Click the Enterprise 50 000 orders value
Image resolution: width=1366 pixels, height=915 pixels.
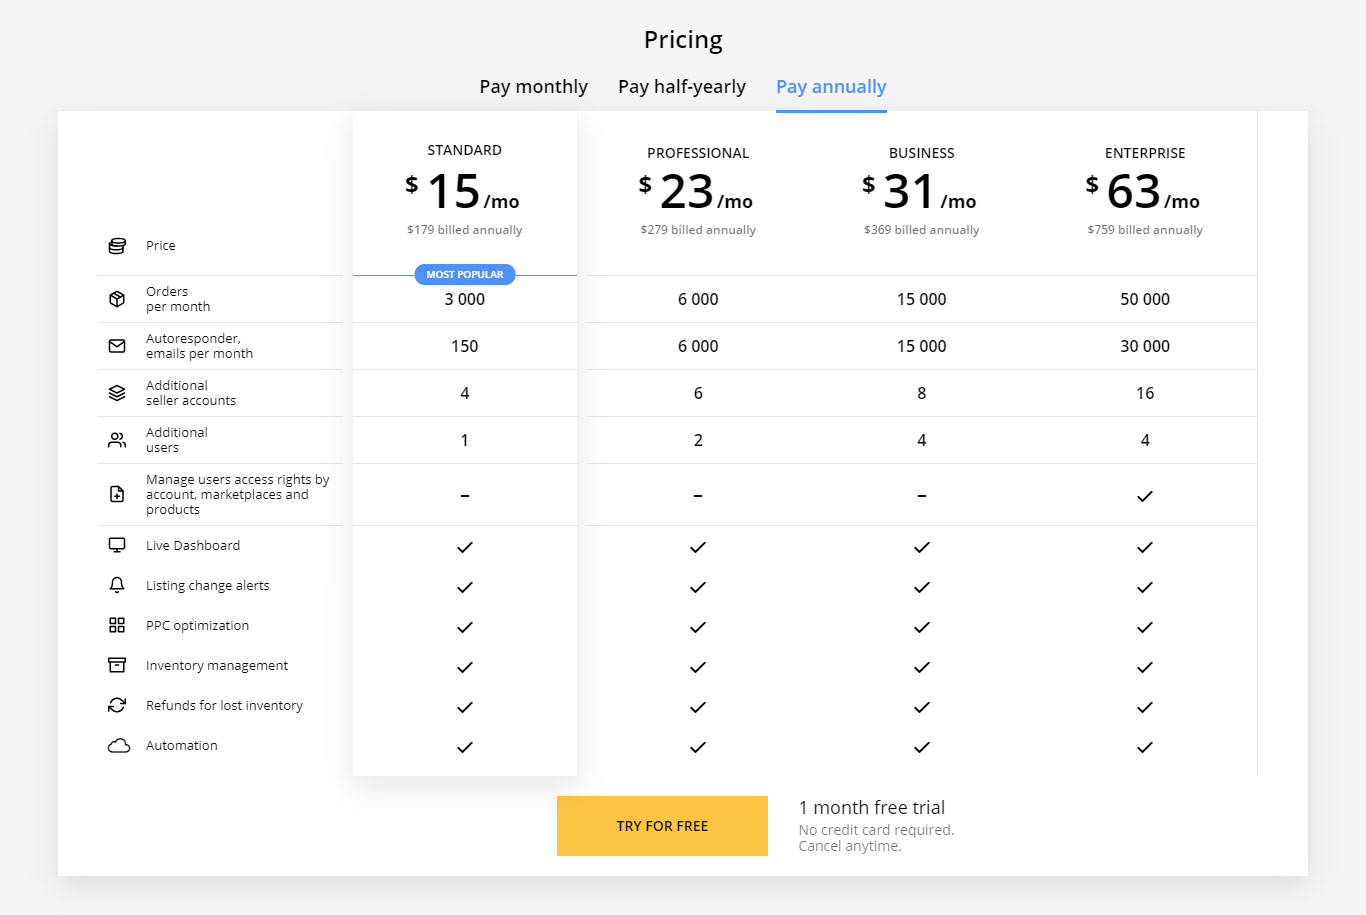[1145, 299]
